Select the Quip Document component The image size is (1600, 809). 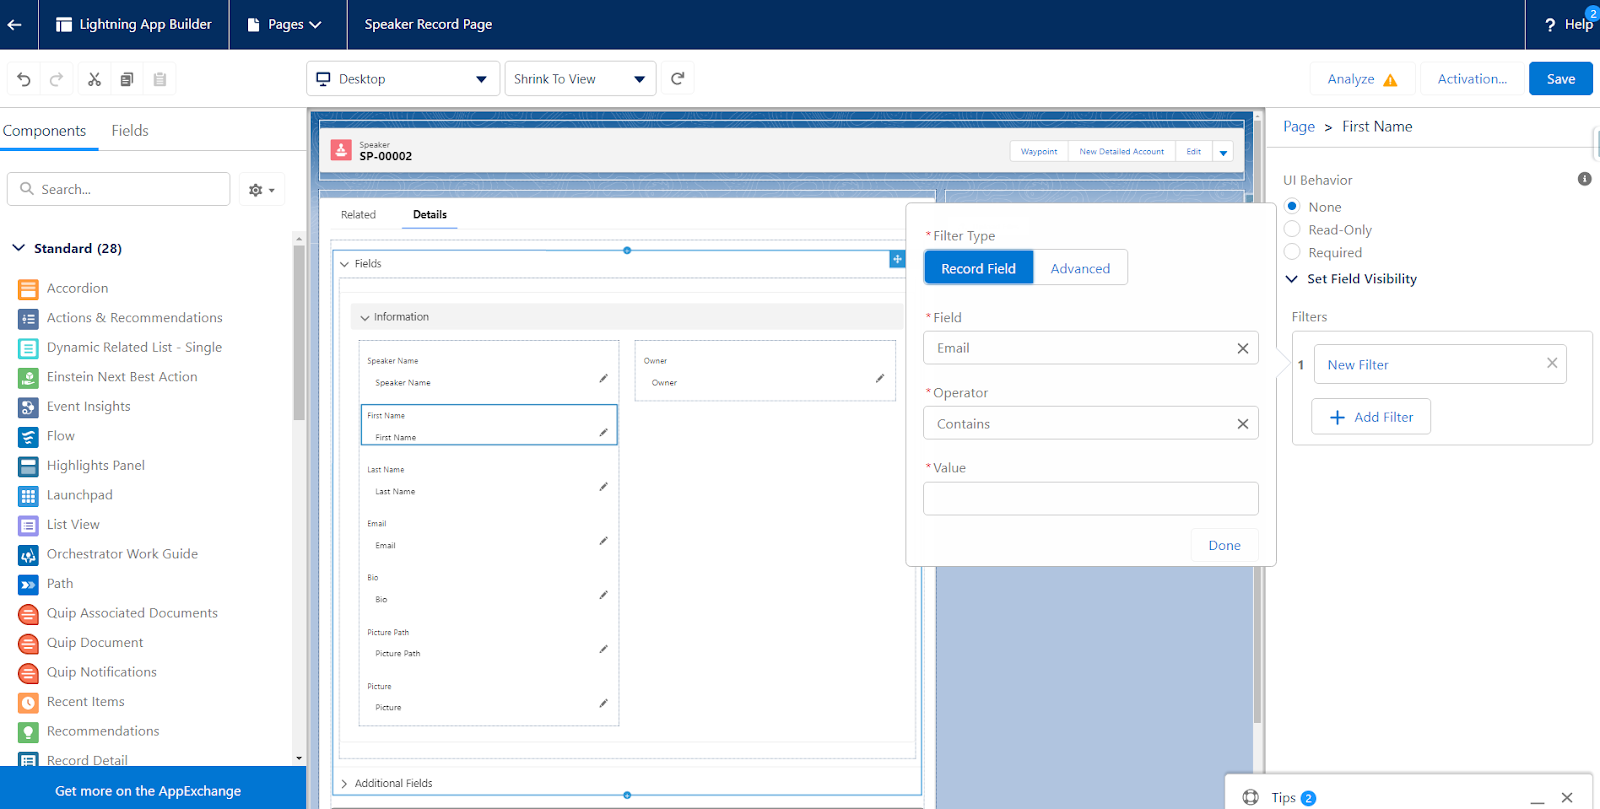[x=95, y=643]
